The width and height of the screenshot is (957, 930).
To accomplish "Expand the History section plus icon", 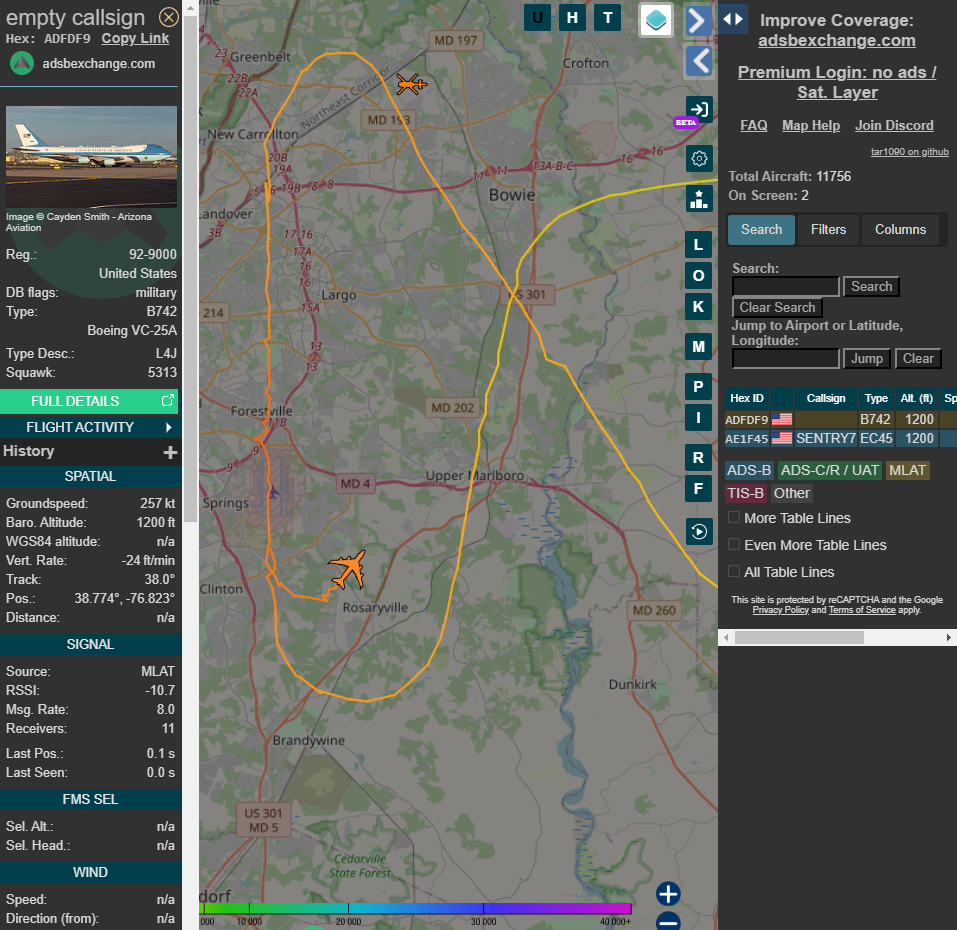I will pyautogui.click(x=170, y=452).
